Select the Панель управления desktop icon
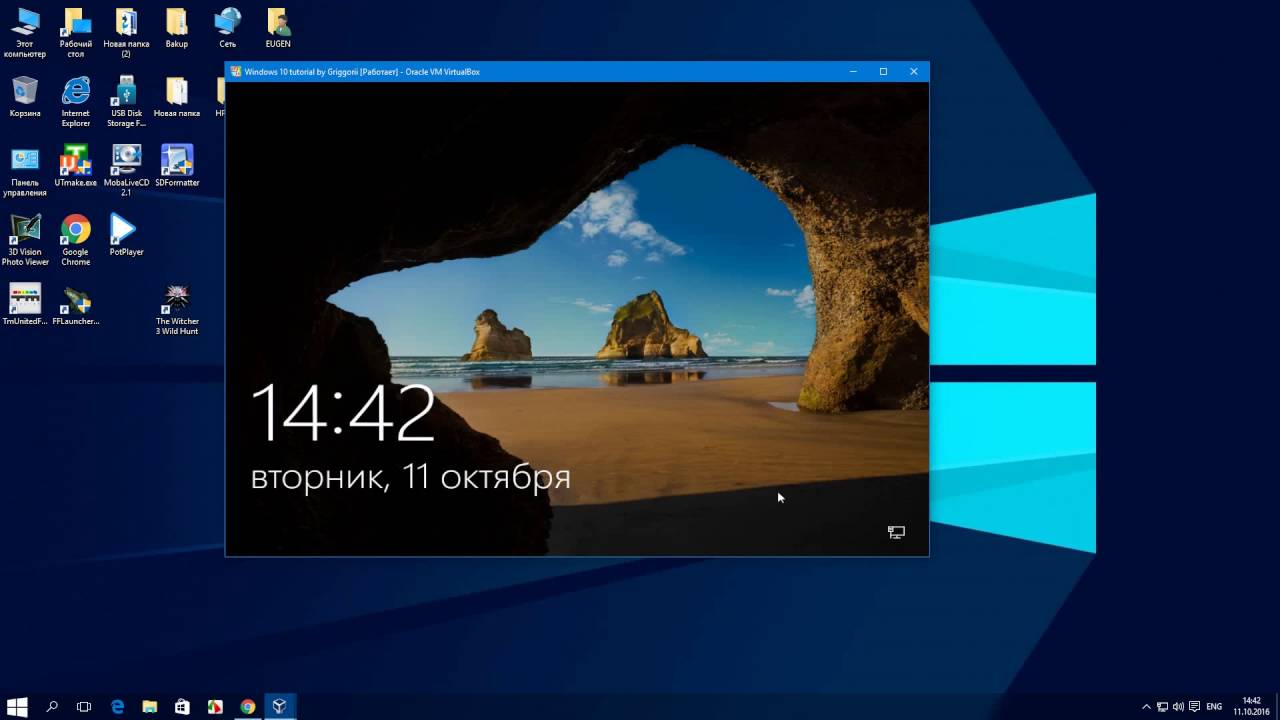 click(x=25, y=171)
